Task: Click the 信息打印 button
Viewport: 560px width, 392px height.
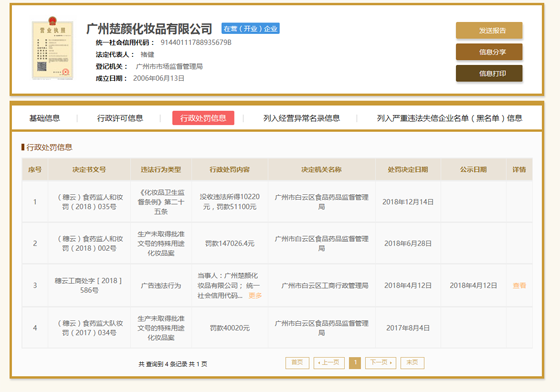Action: click(x=489, y=73)
